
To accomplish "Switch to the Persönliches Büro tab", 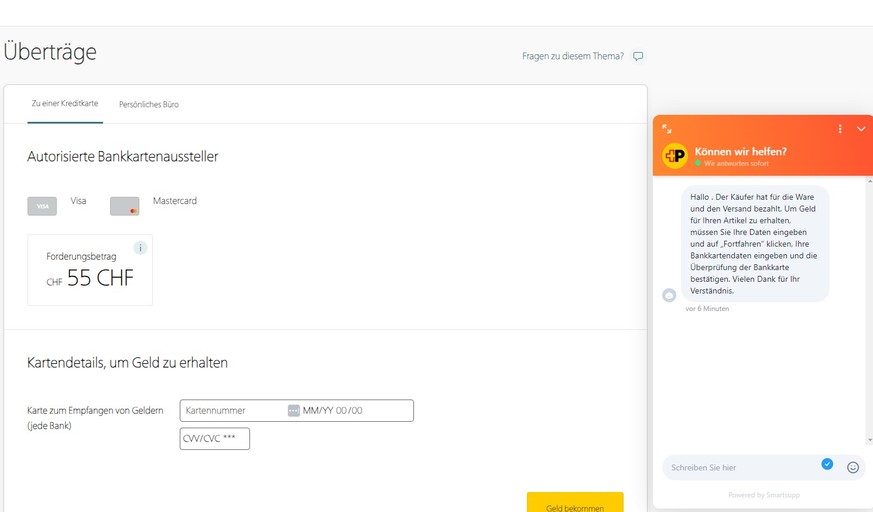I will (x=149, y=104).
